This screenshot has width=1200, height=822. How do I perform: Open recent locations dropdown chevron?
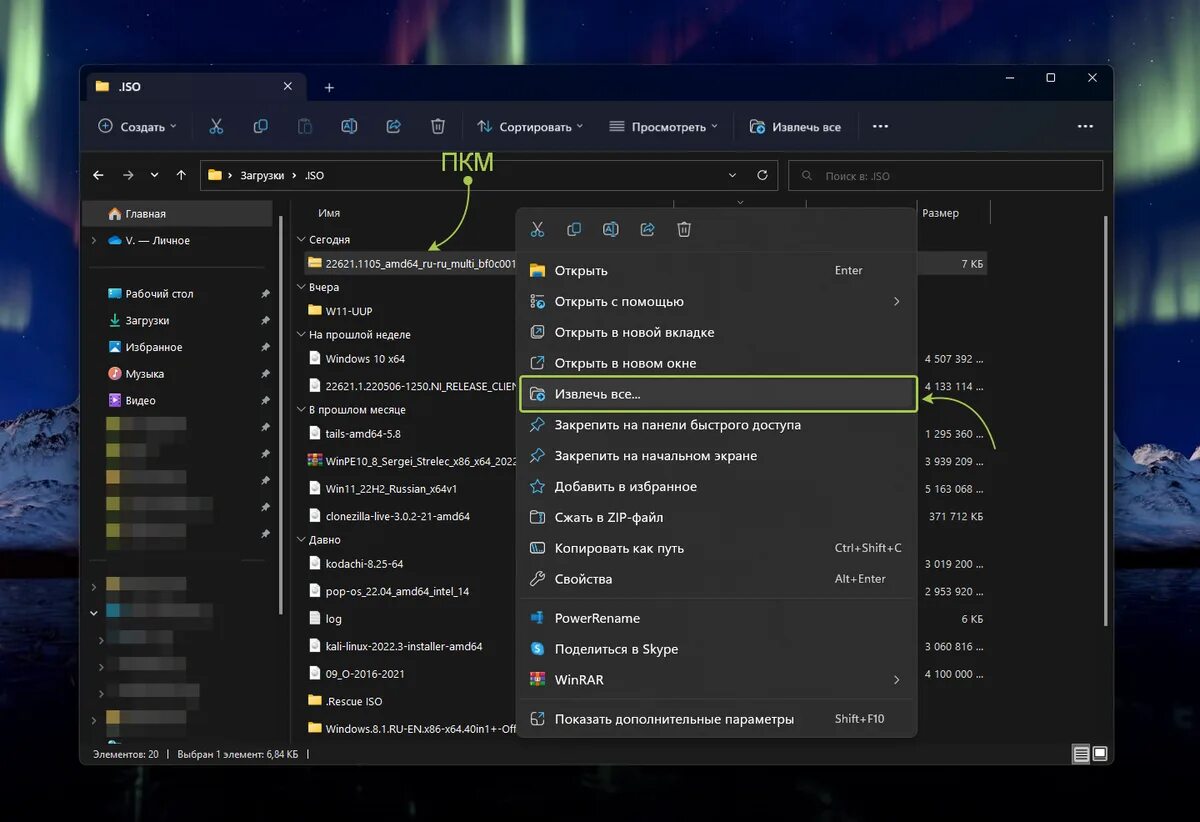coord(154,175)
